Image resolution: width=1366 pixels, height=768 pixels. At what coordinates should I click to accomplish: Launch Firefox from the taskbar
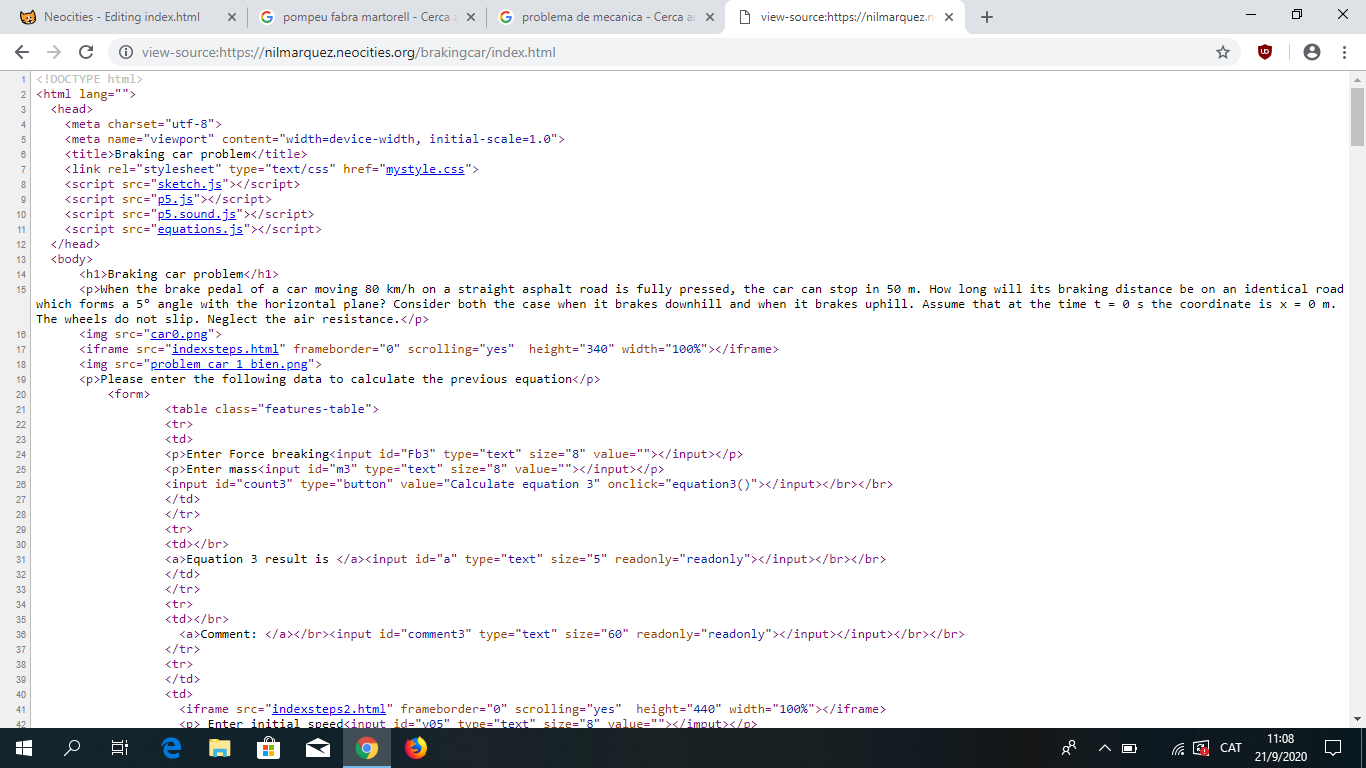click(415, 748)
